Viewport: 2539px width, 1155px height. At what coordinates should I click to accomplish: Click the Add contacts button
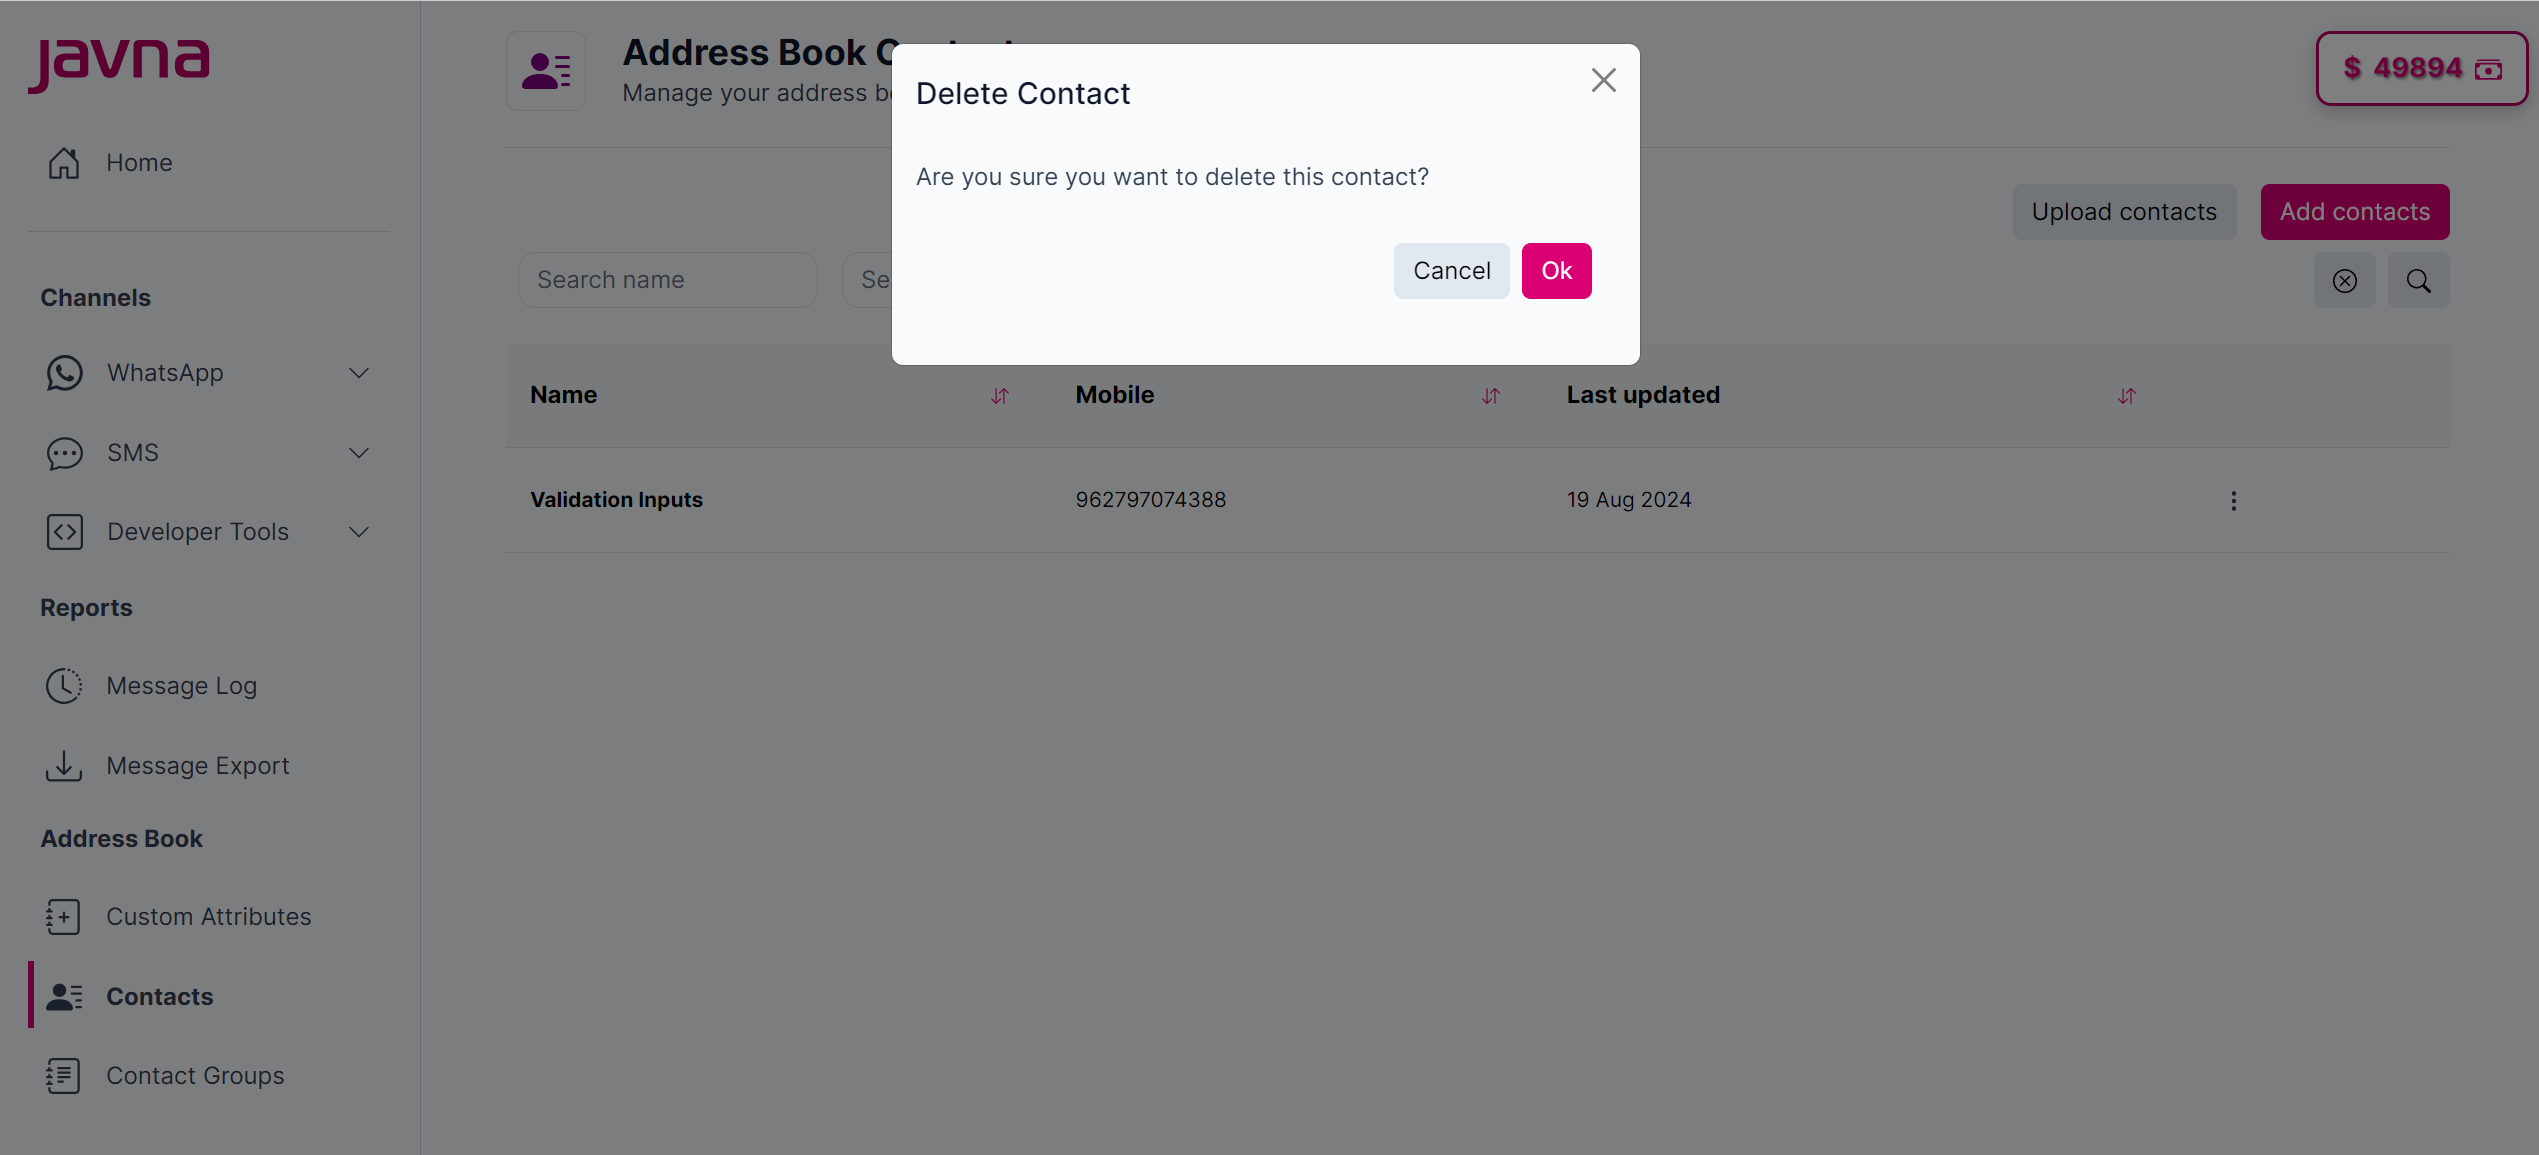tap(2354, 211)
